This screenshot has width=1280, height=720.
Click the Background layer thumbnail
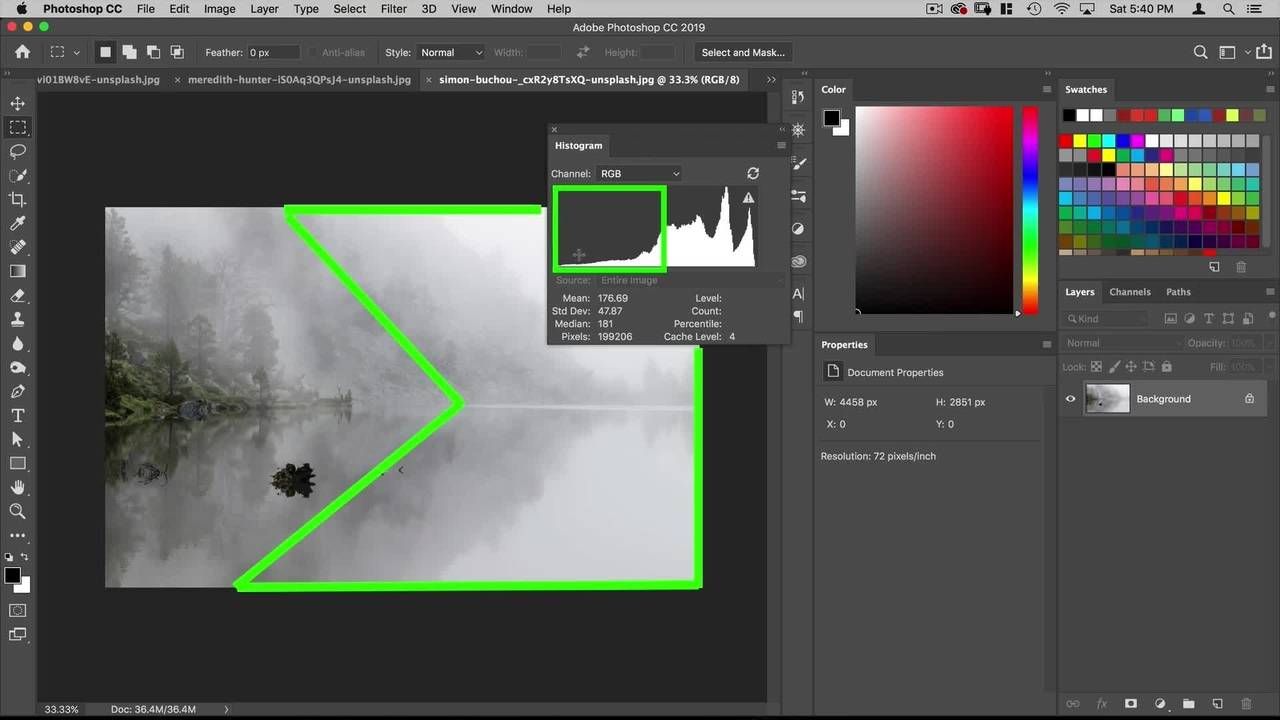[1107, 399]
